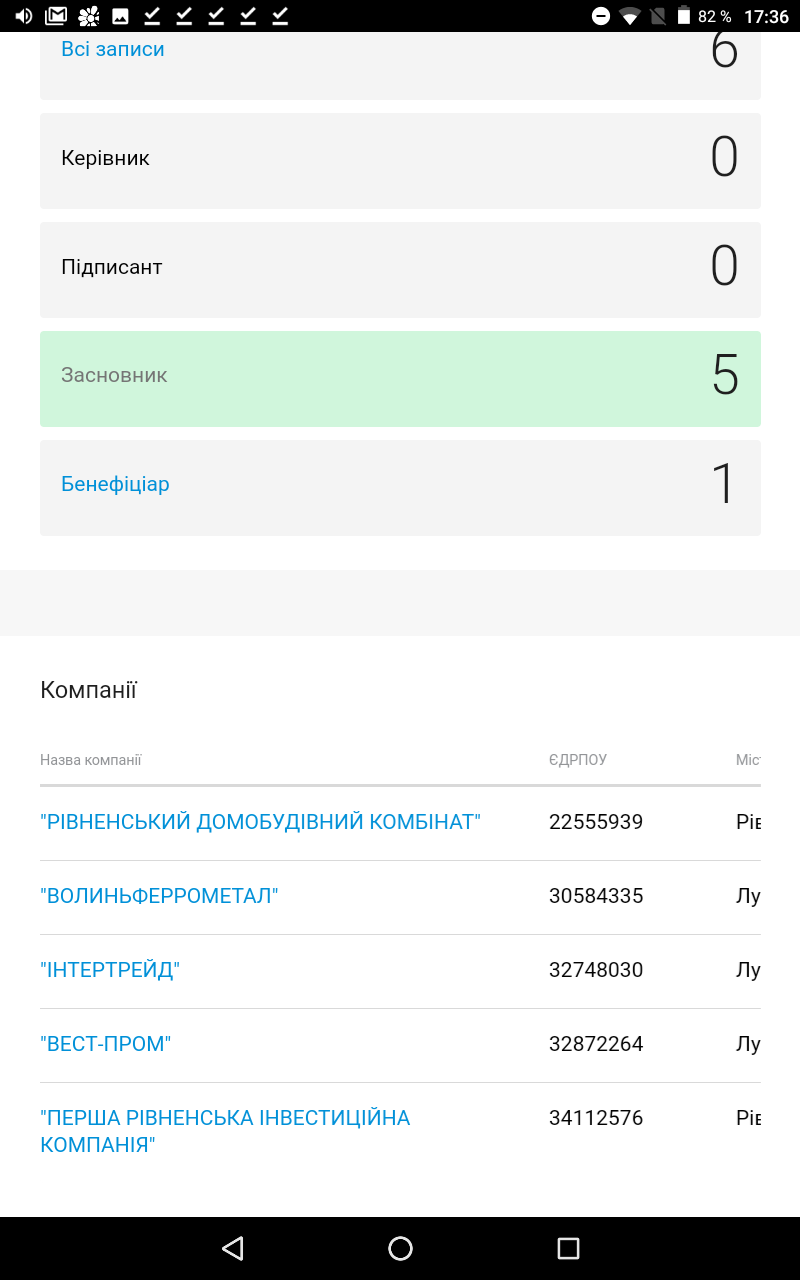The width and height of the screenshot is (800, 1280).
Task: Open "ПЕРША РІВНЕНСЬКА ІНВЕСТИЦІЙНА КОМПАНІЯ" link
Action: click(x=225, y=1130)
